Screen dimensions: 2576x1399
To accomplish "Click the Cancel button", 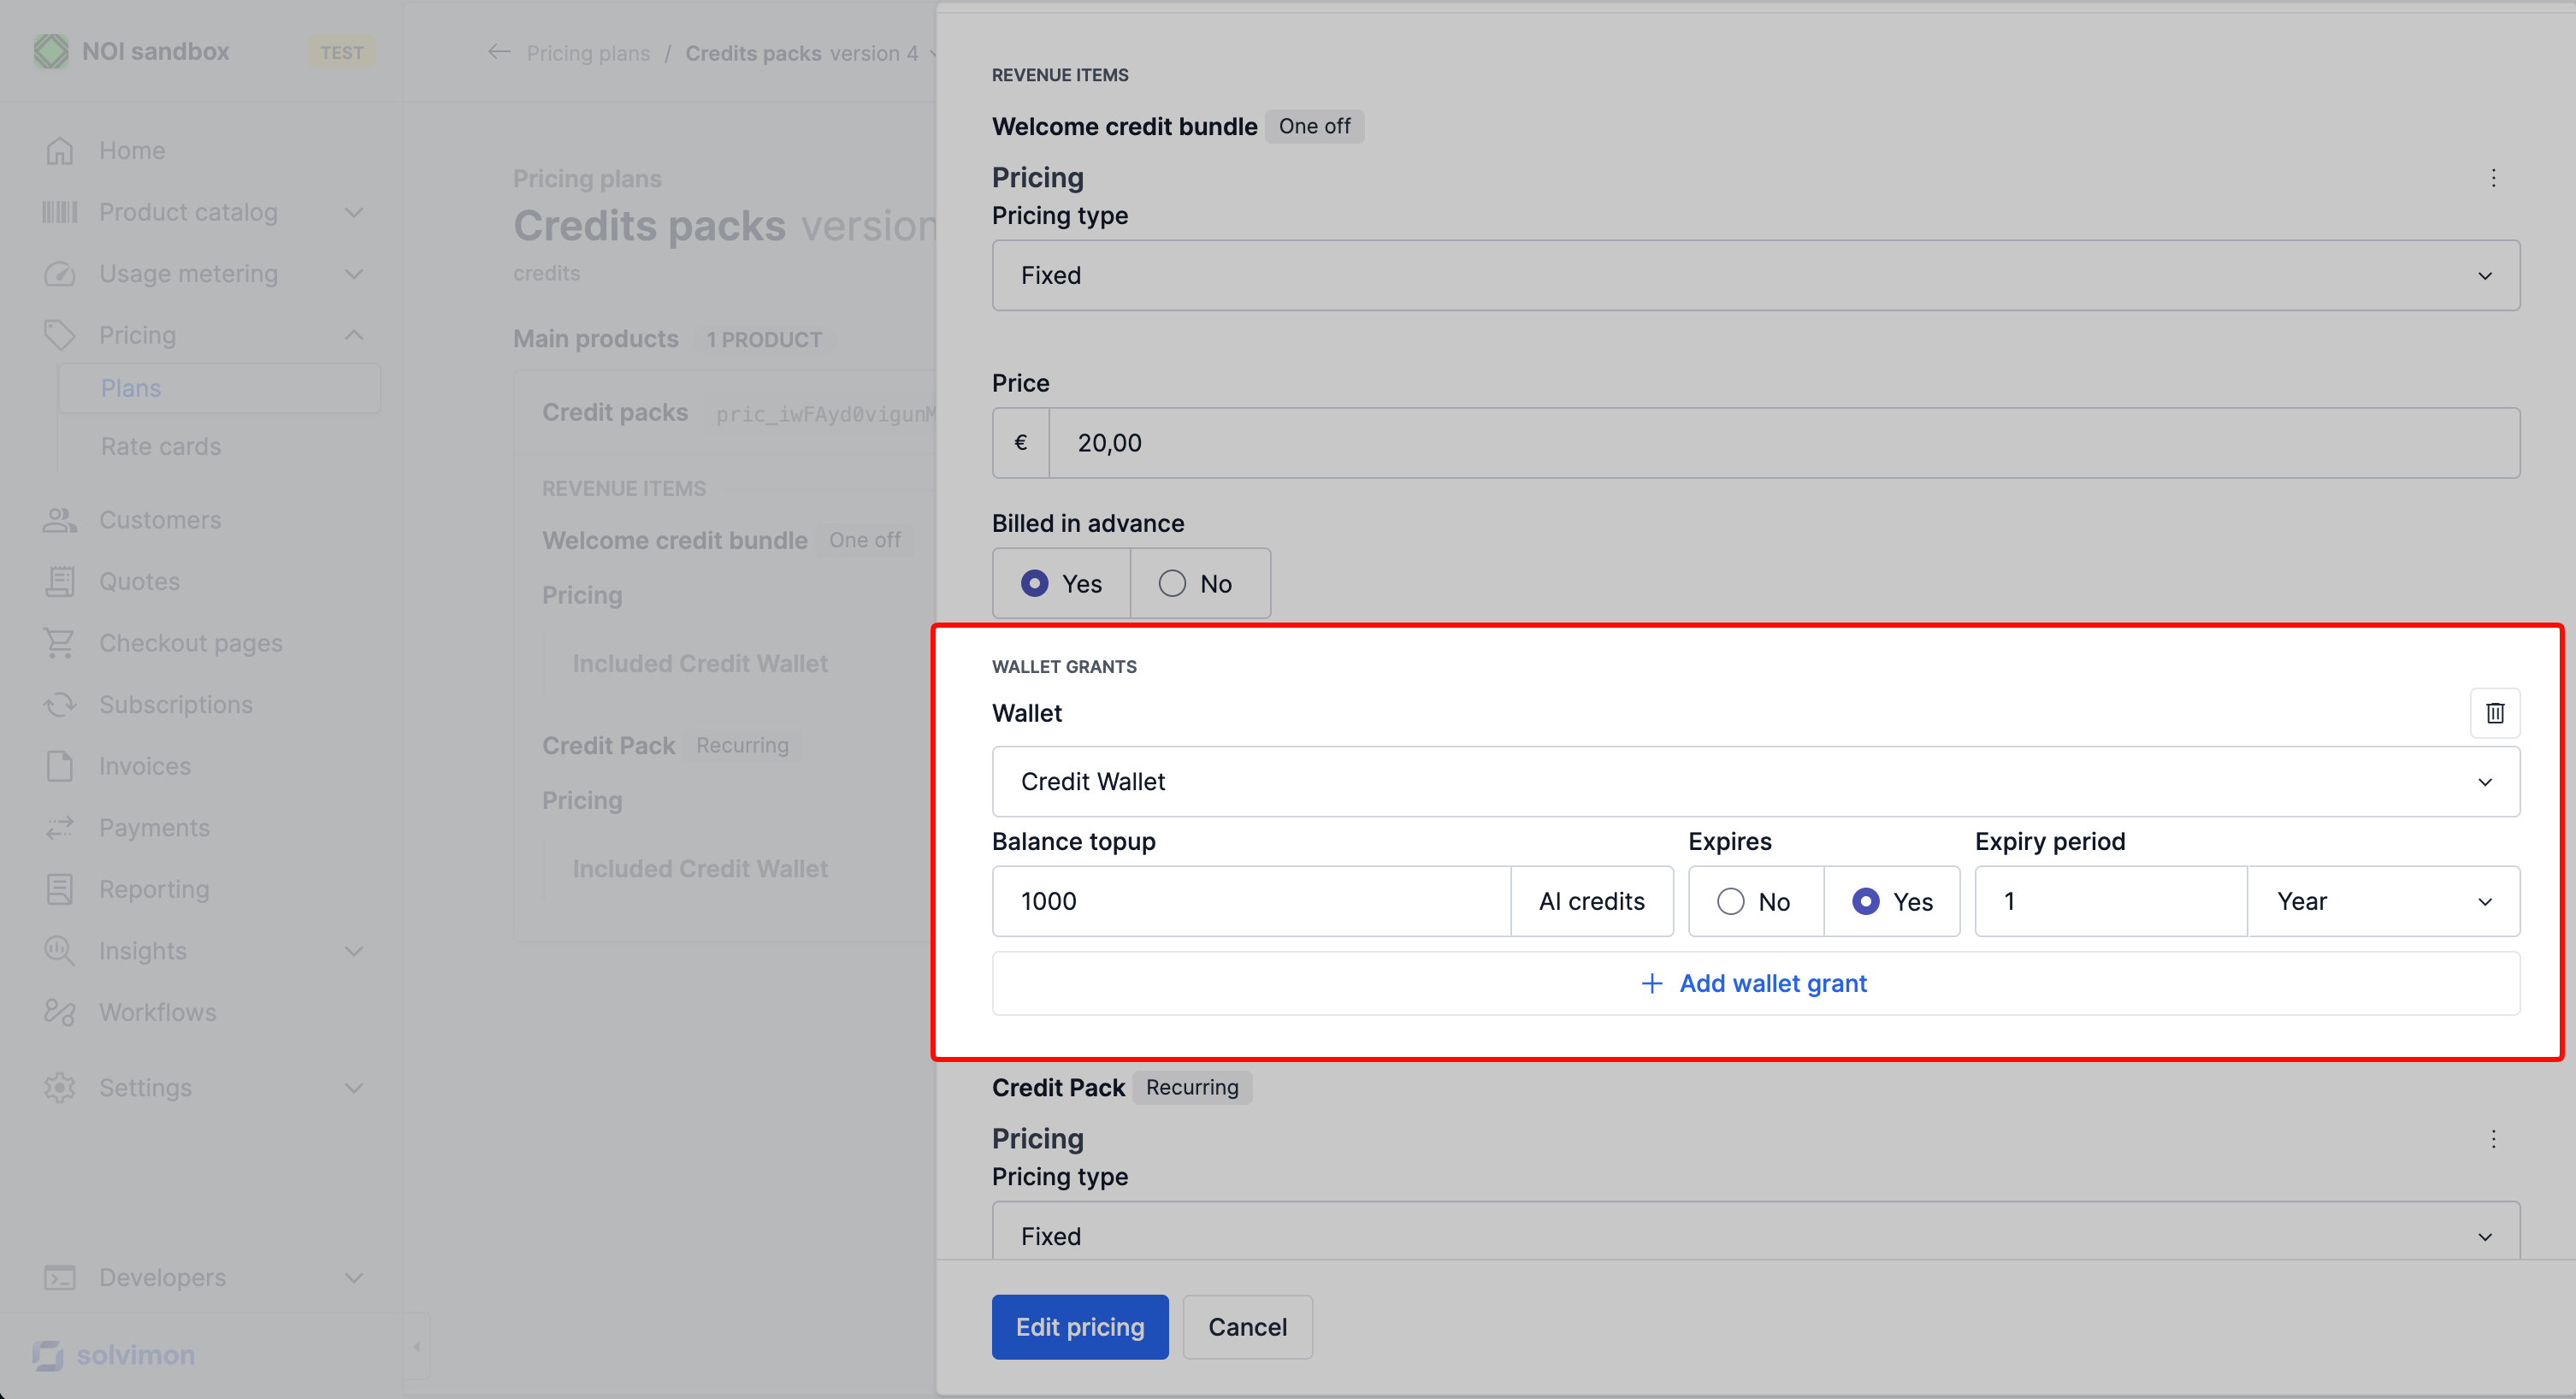I will click(1247, 1326).
